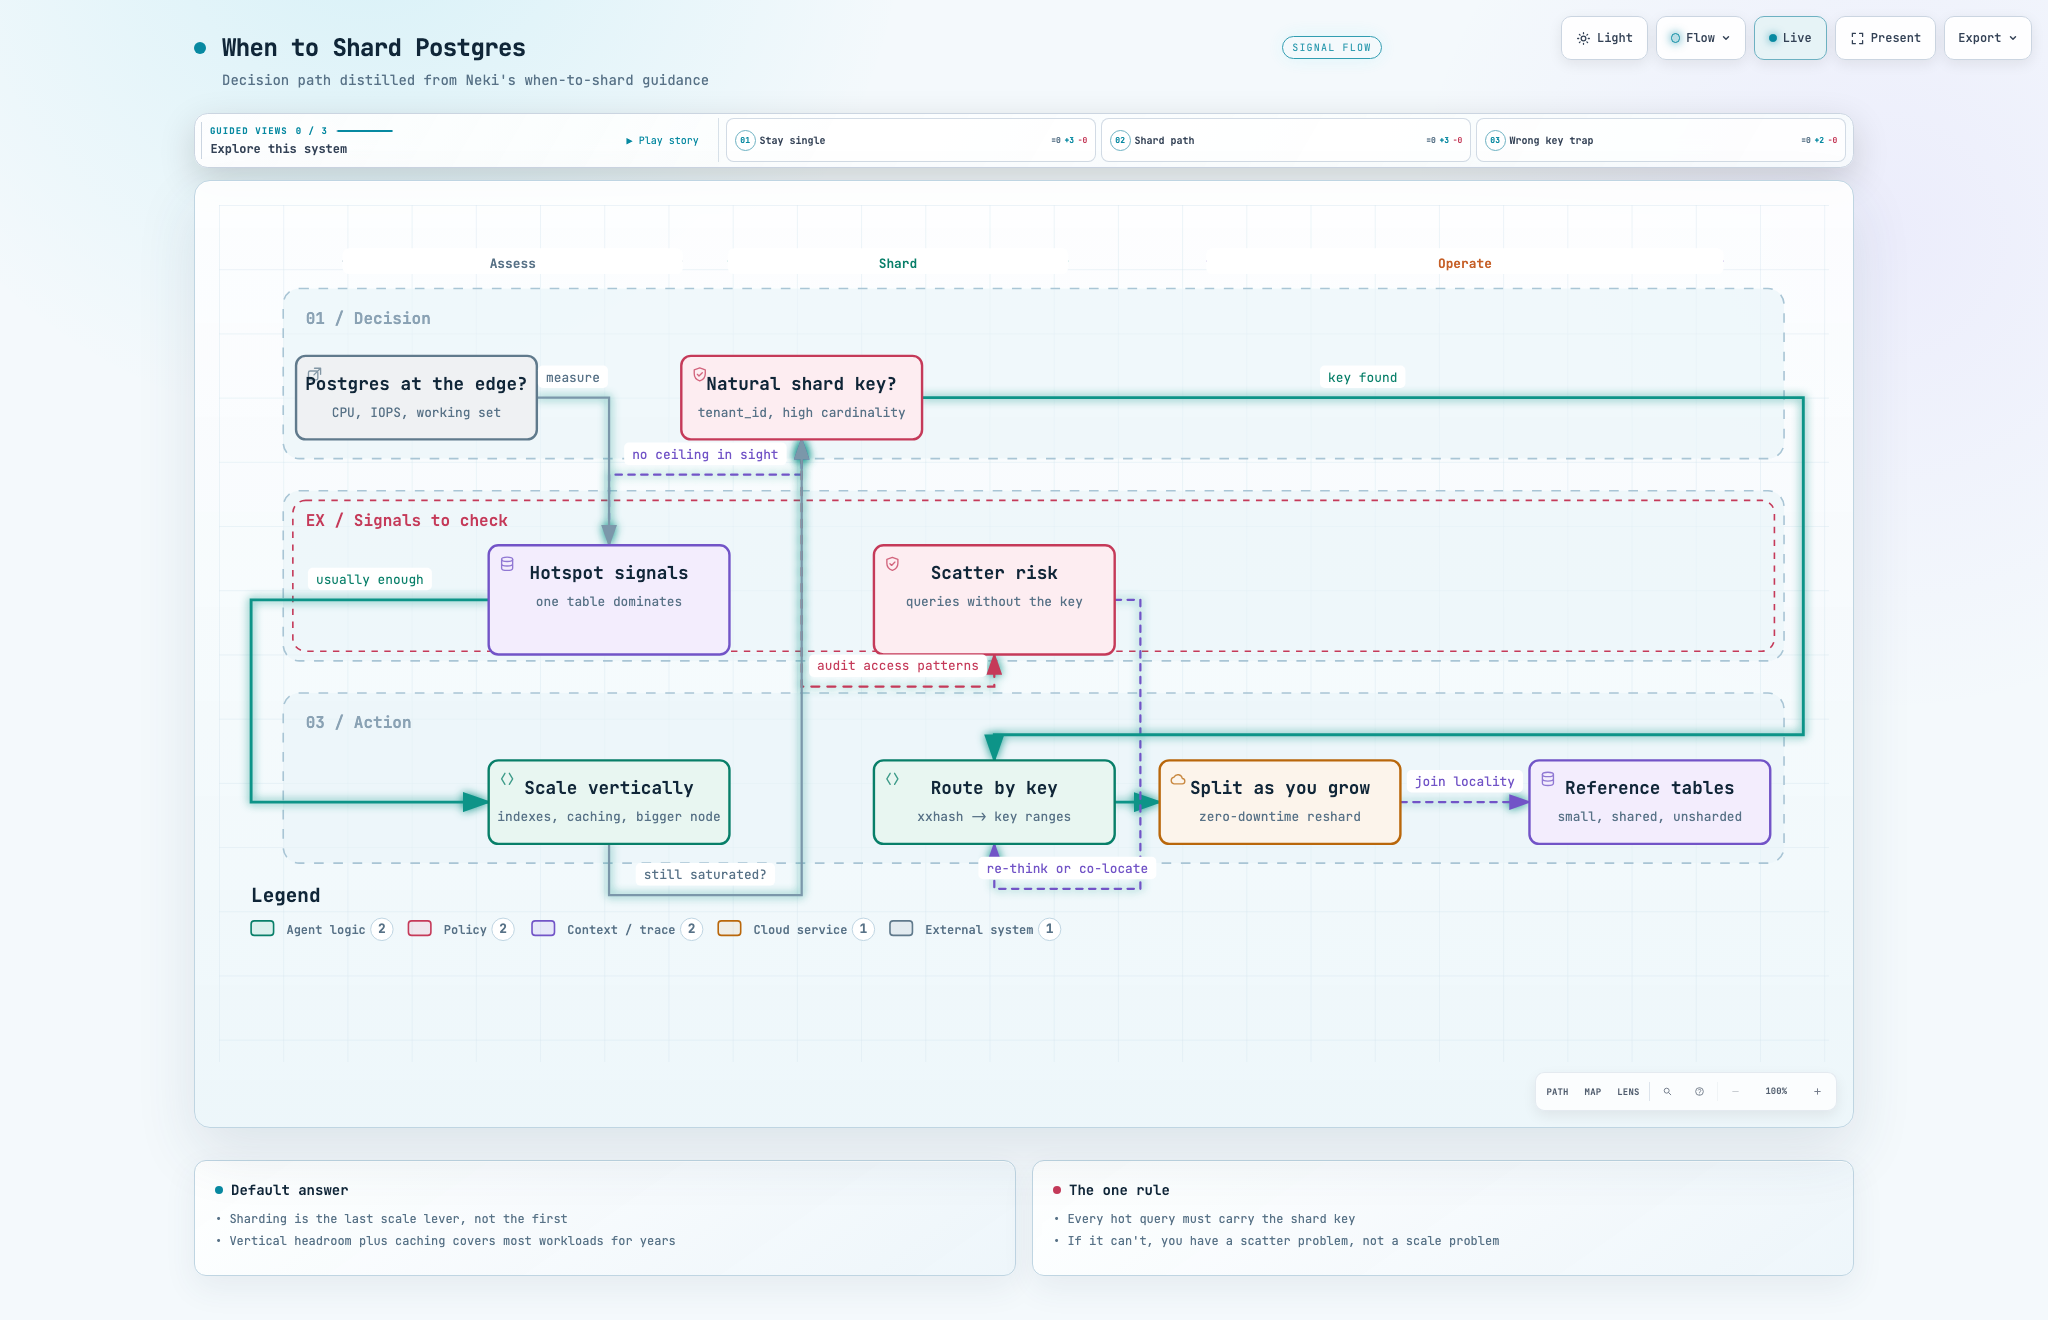The image size is (2048, 1320).
Task: Click the 'usually enough' edge label
Action: pyautogui.click(x=370, y=579)
